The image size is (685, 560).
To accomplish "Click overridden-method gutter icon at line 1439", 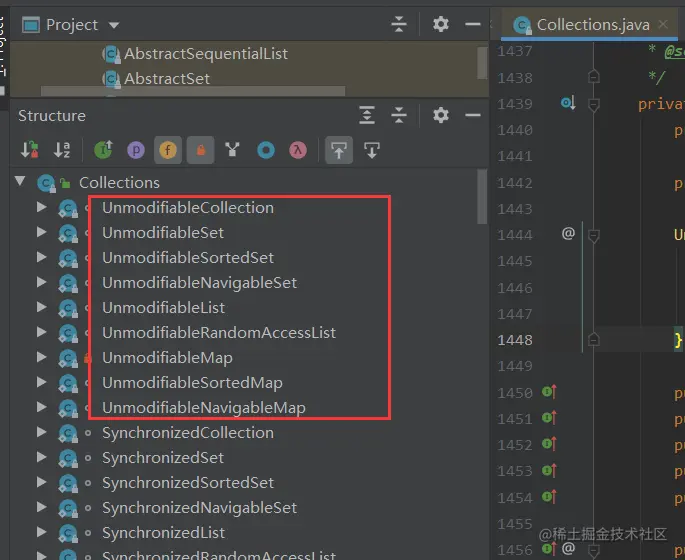I will point(567,103).
